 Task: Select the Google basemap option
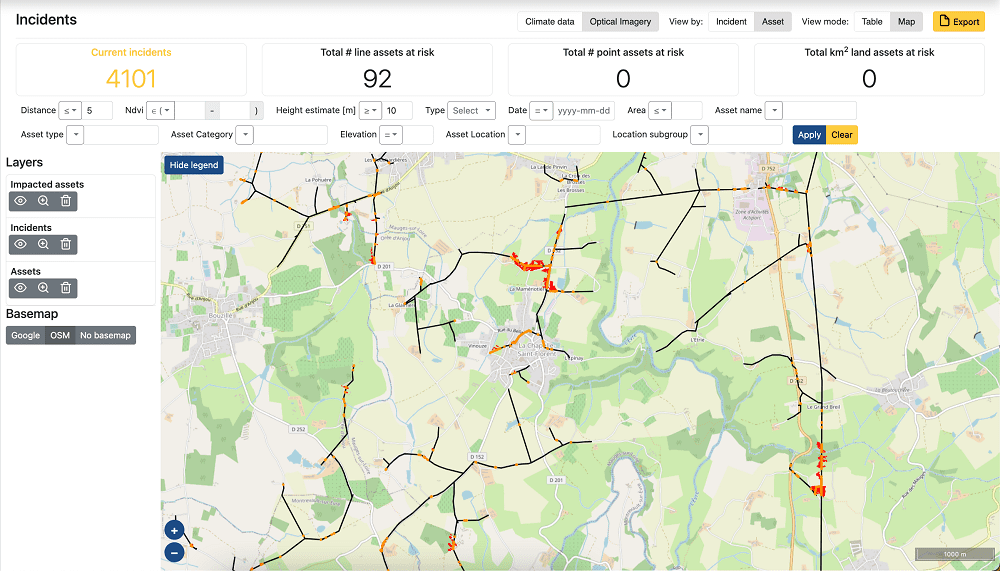pos(26,335)
